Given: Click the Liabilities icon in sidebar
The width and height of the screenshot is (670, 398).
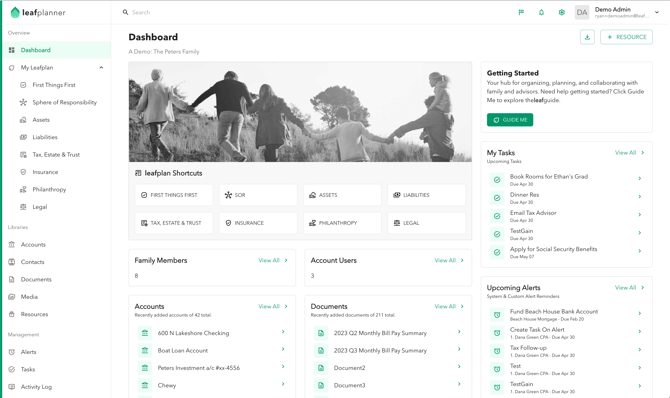Looking at the screenshot, I should tap(23, 137).
